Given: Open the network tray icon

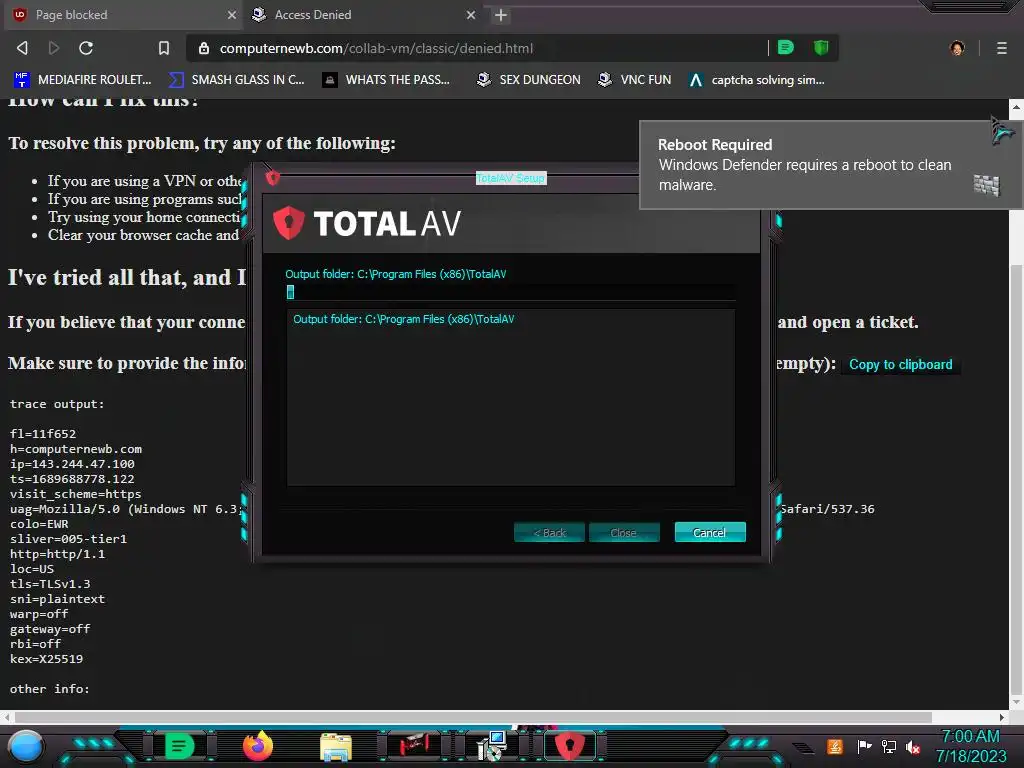Looking at the screenshot, I should (889, 746).
